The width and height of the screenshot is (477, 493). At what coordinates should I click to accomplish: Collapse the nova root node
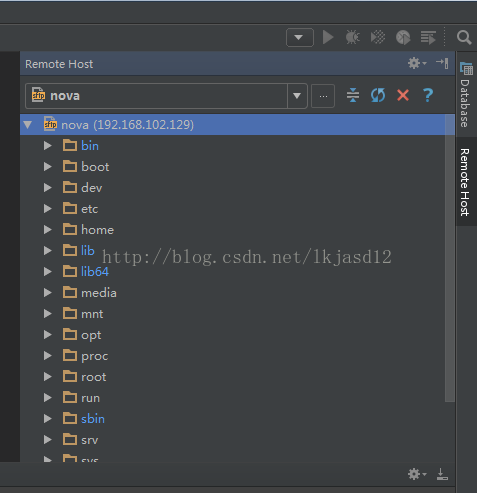point(28,125)
